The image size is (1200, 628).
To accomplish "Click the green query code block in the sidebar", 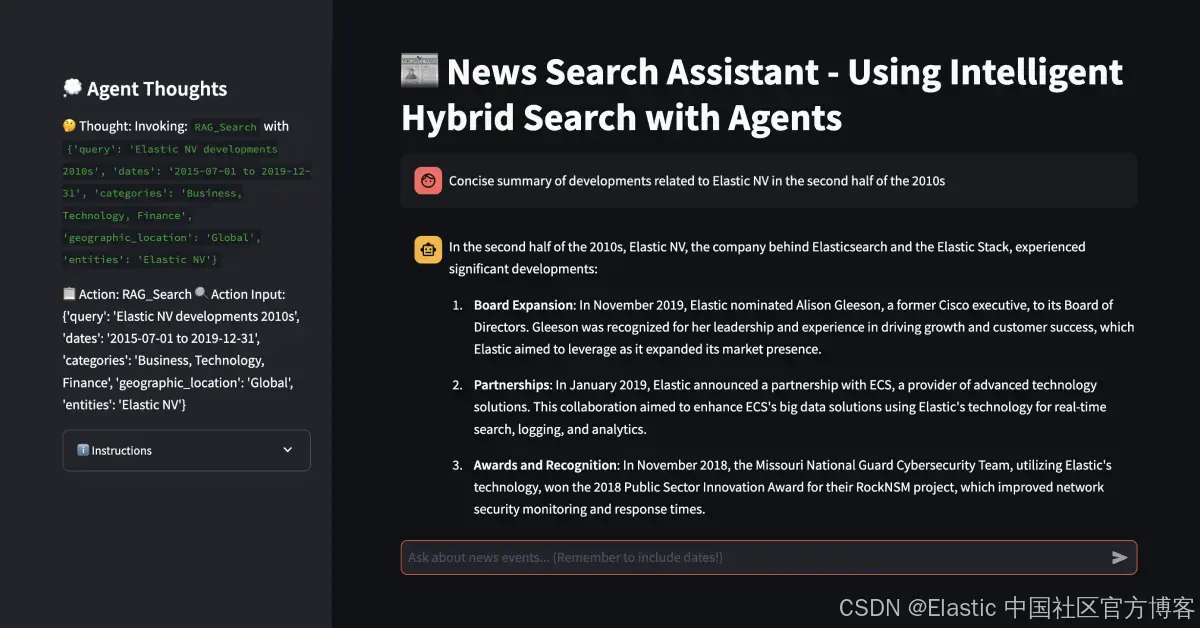I will [x=187, y=204].
